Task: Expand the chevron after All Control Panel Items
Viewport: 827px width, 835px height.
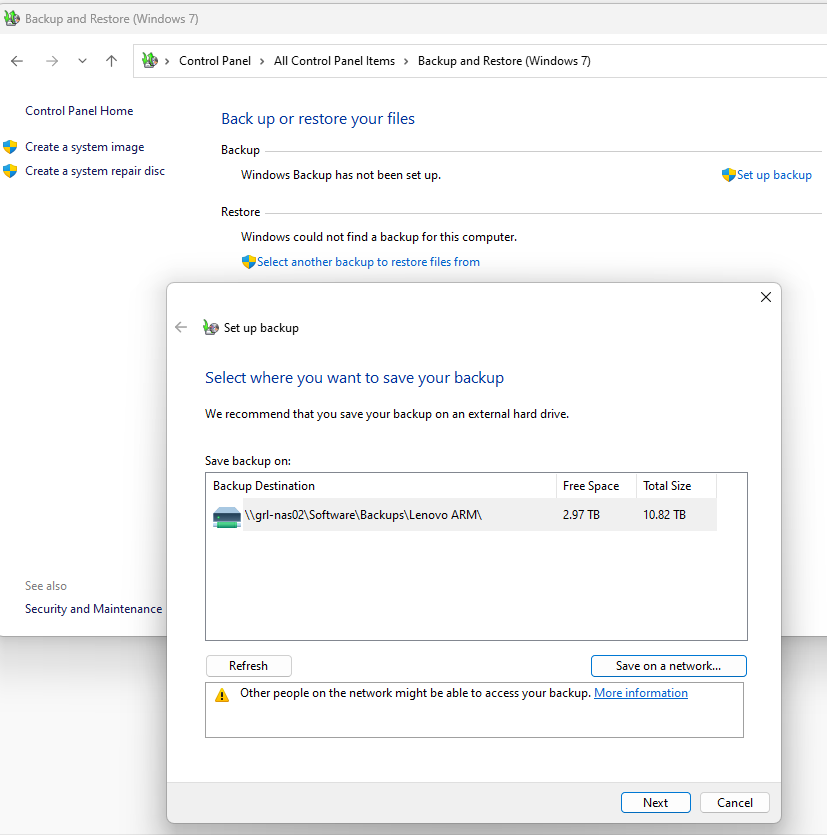Action: pyautogui.click(x=406, y=61)
